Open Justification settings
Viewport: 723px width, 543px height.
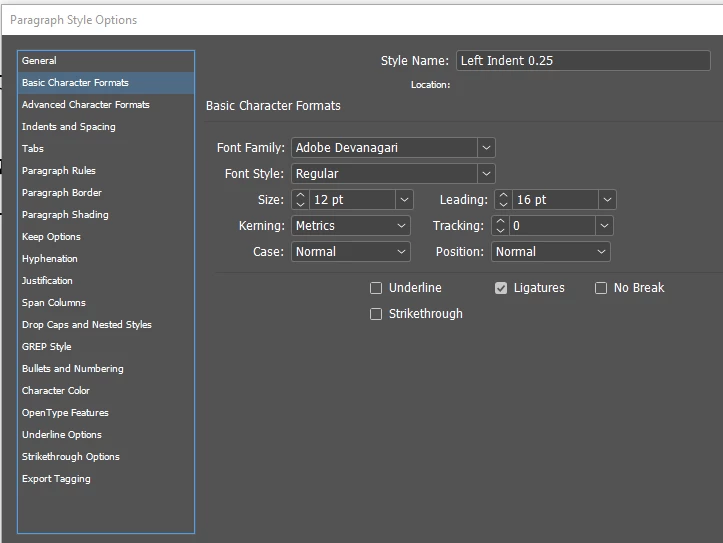point(106,281)
